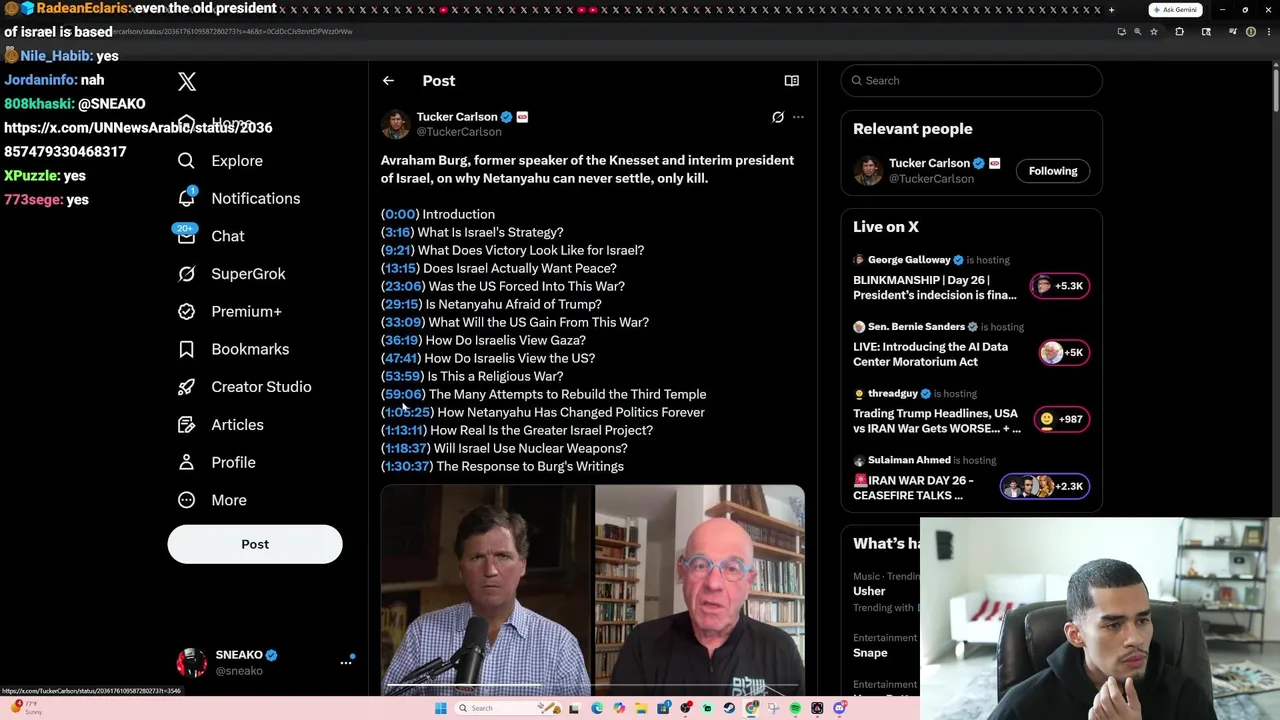Open Steam from the taskbar
The height and width of the screenshot is (720, 1280).
pyautogui.click(x=729, y=708)
